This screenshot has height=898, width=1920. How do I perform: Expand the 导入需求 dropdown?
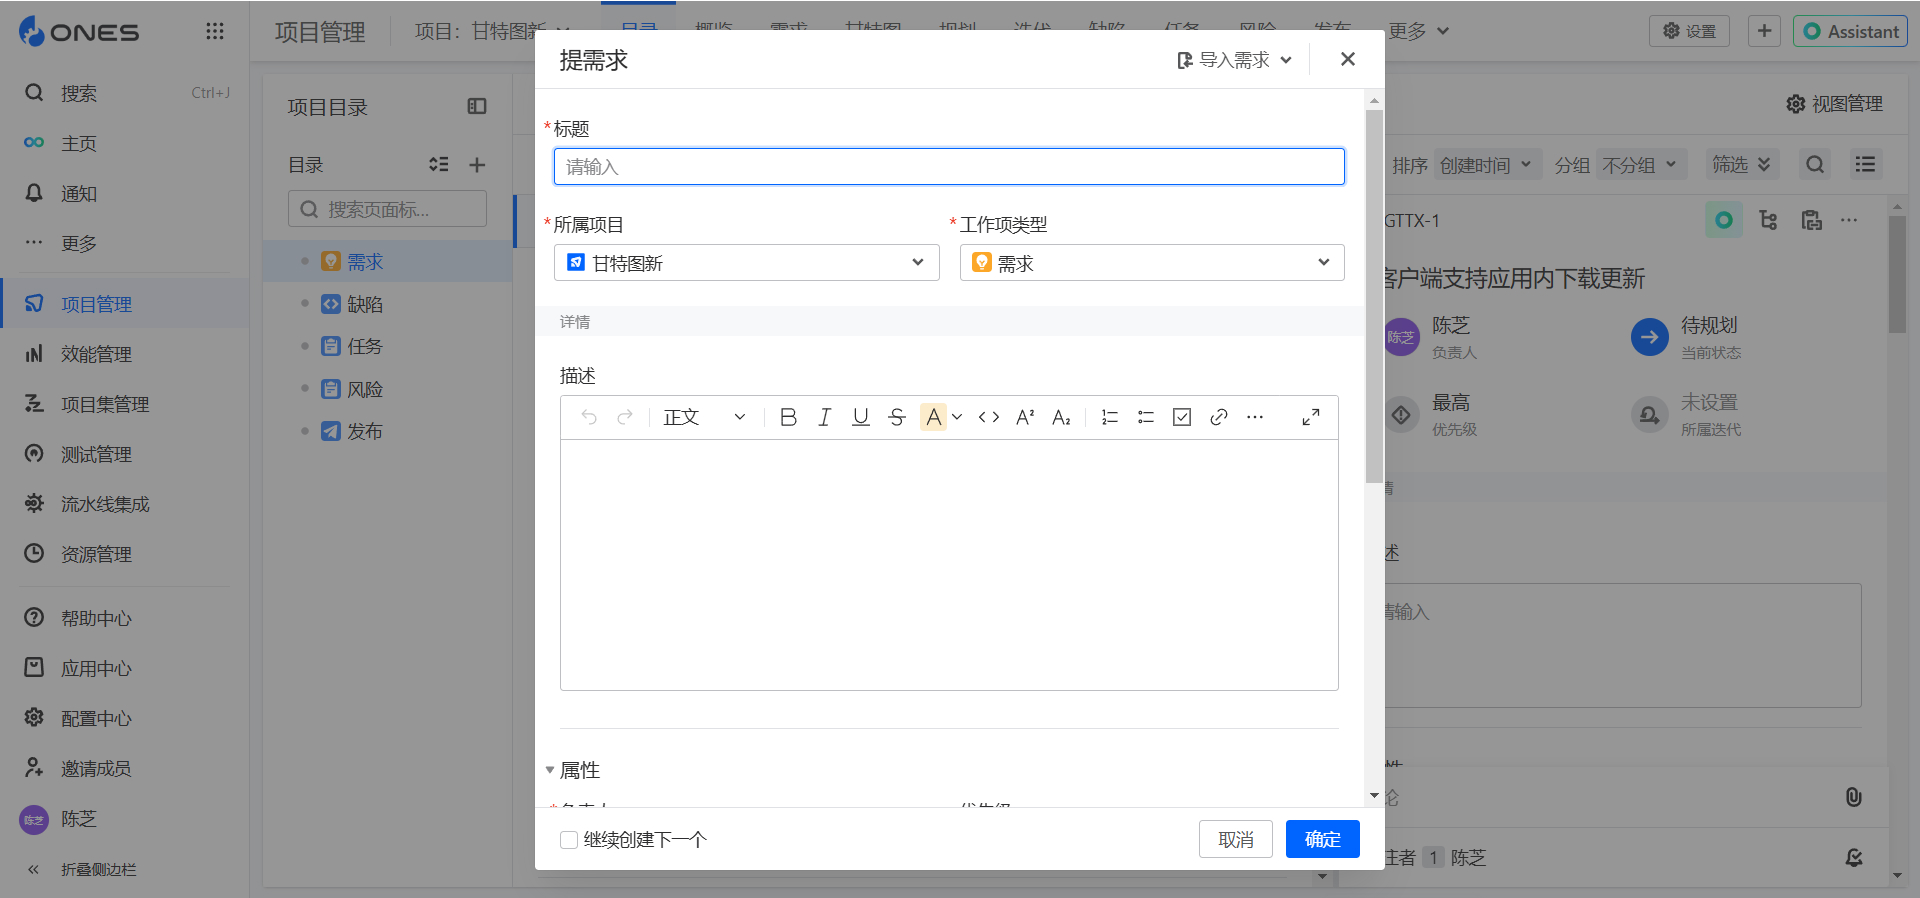[x=1234, y=60]
